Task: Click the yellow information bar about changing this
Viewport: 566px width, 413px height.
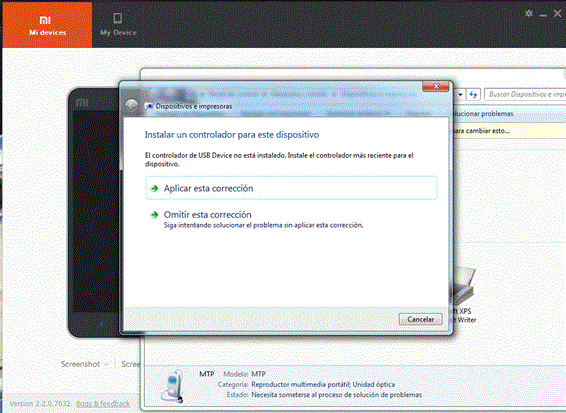Action: tap(508, 131)
